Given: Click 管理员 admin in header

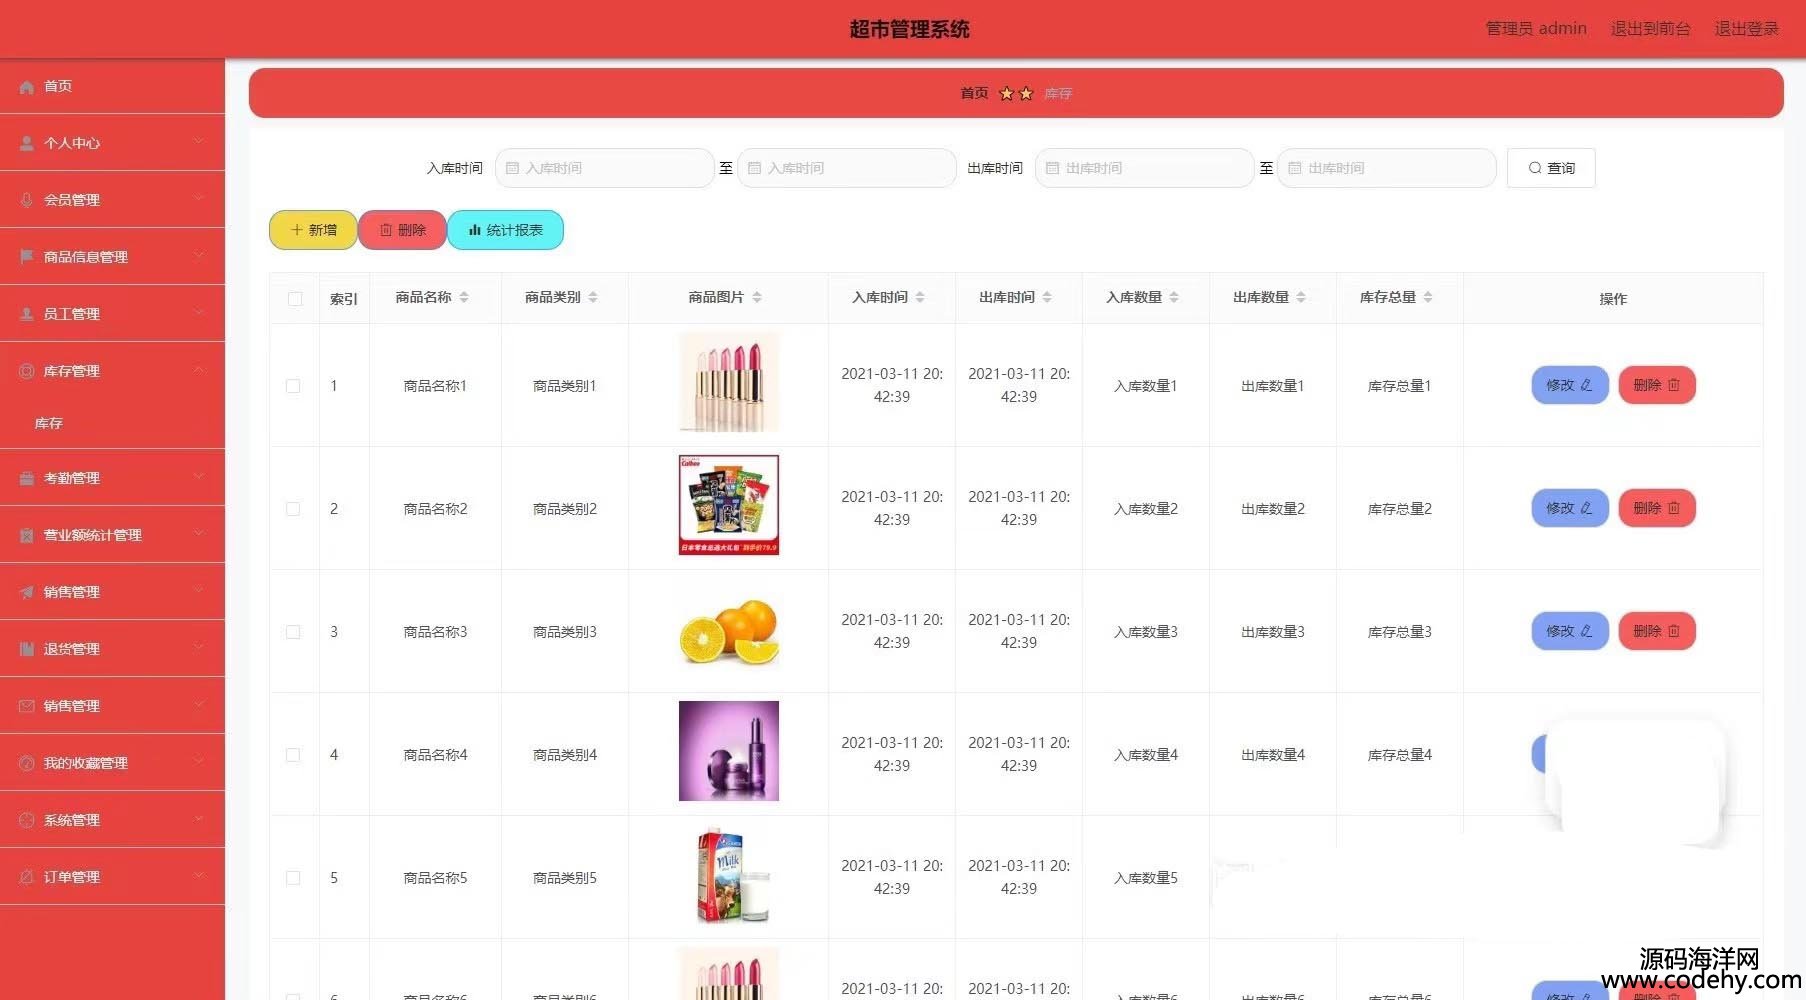Looking at the screenshot, I should [x=1536, y=29].
